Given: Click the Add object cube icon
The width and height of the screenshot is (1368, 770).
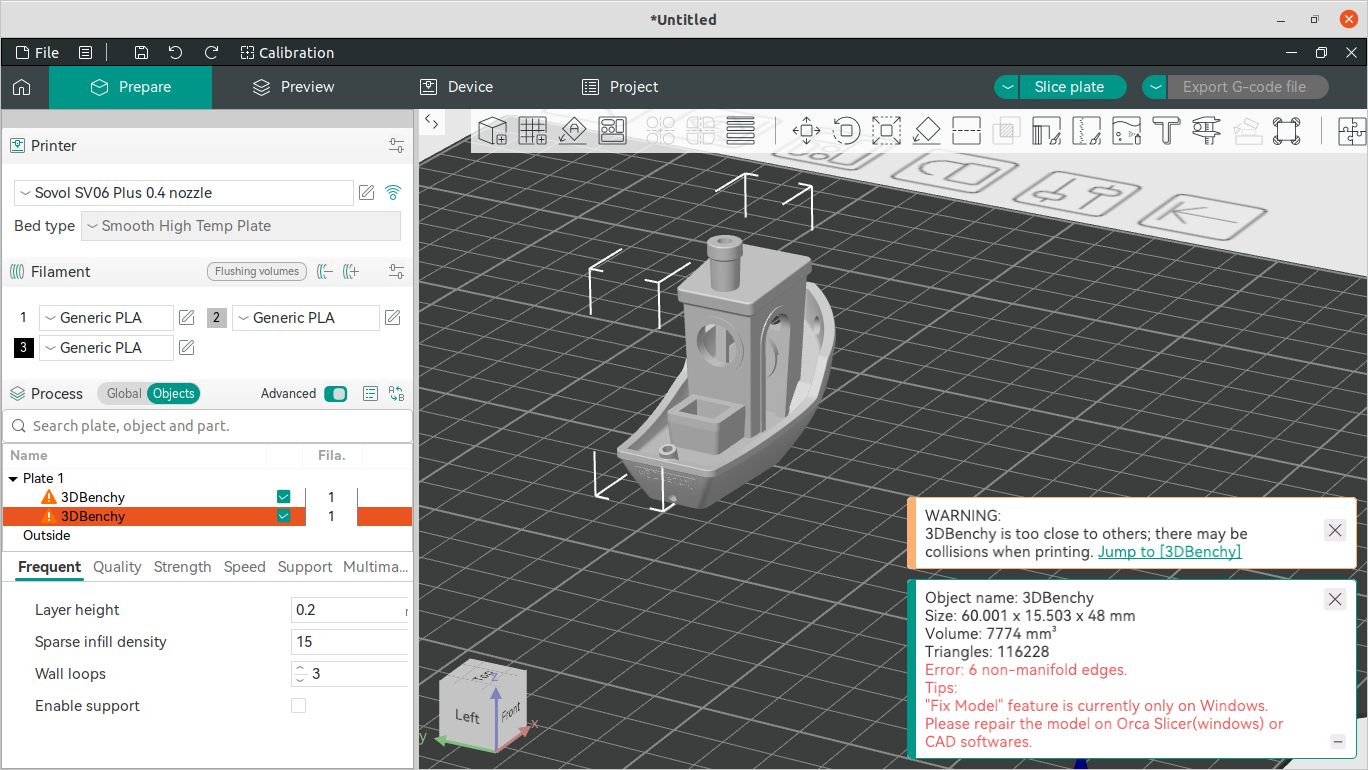Looking at the screenshot, I should click(x=492, y=130).
